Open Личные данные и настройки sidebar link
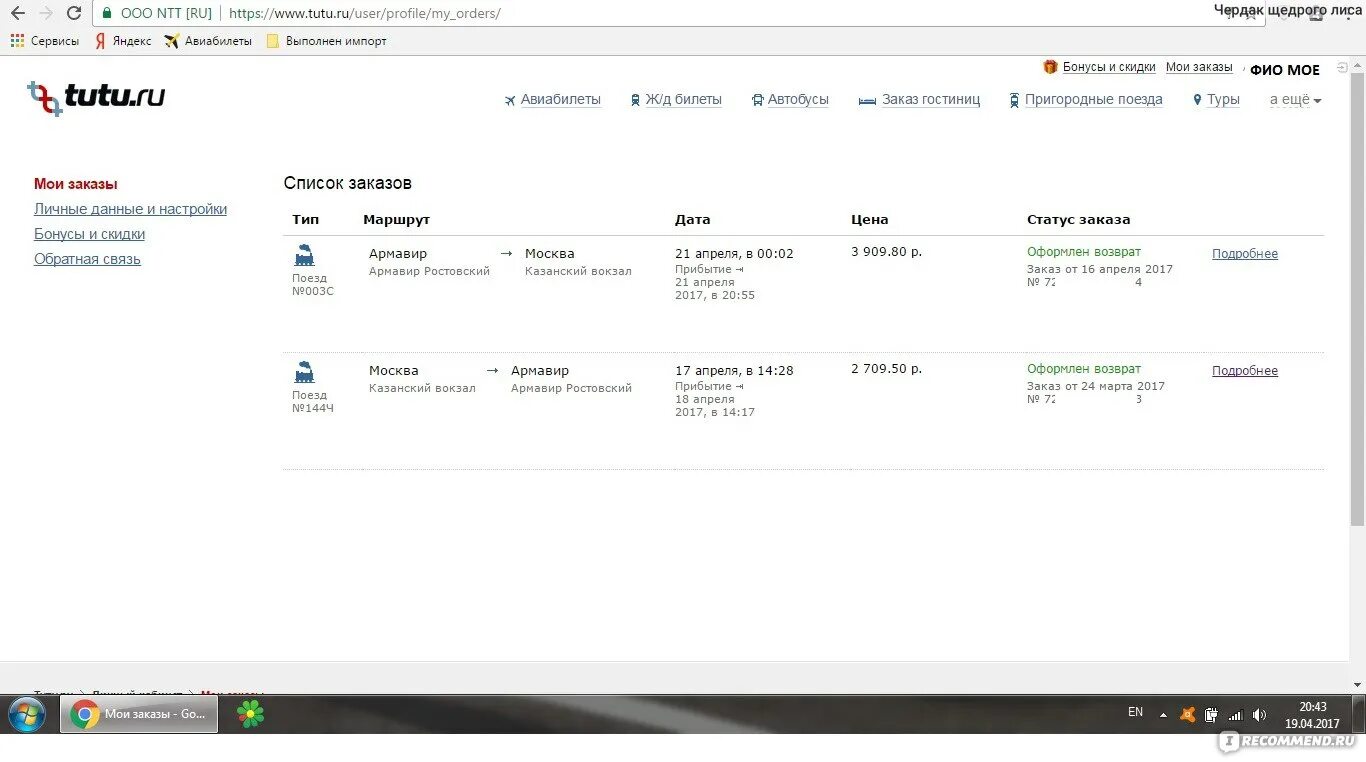 tap(130, 209)
